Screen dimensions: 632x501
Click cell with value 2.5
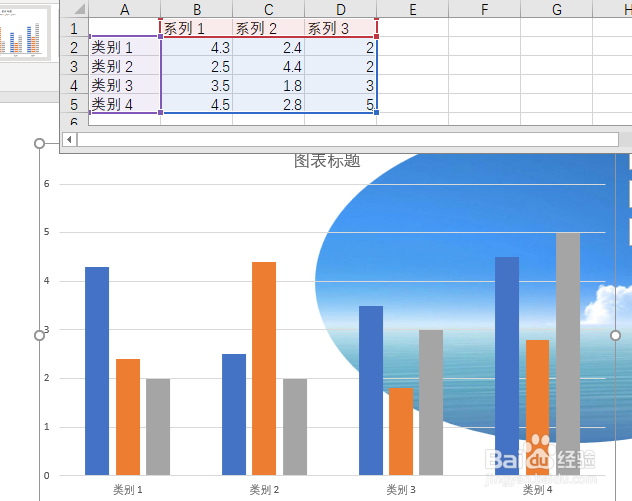pos(197,66)
